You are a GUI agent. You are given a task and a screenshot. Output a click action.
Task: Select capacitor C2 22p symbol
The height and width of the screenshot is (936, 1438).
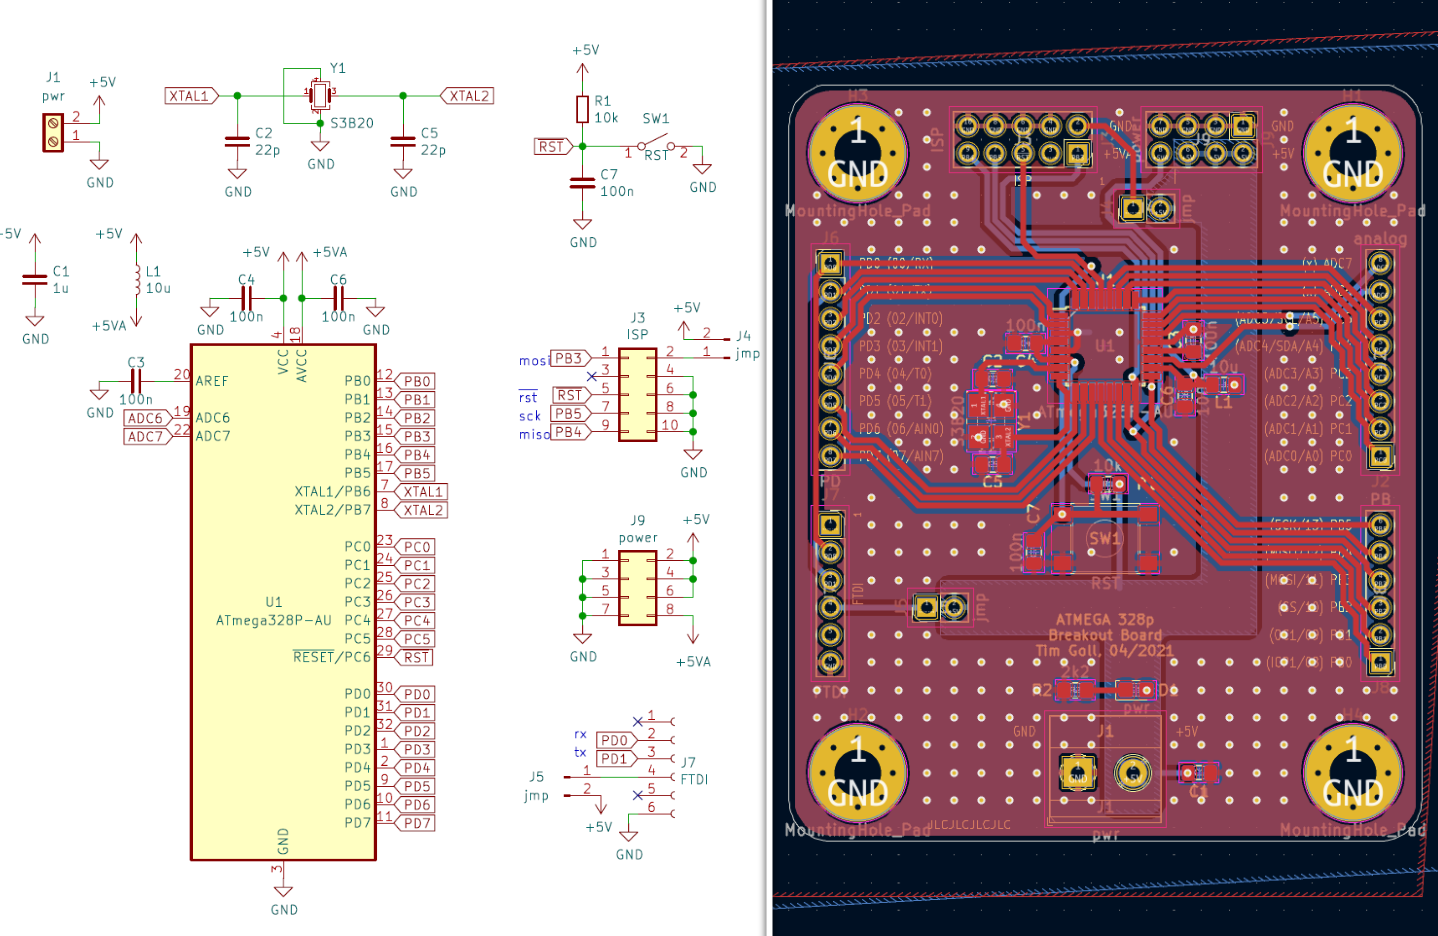237,141
